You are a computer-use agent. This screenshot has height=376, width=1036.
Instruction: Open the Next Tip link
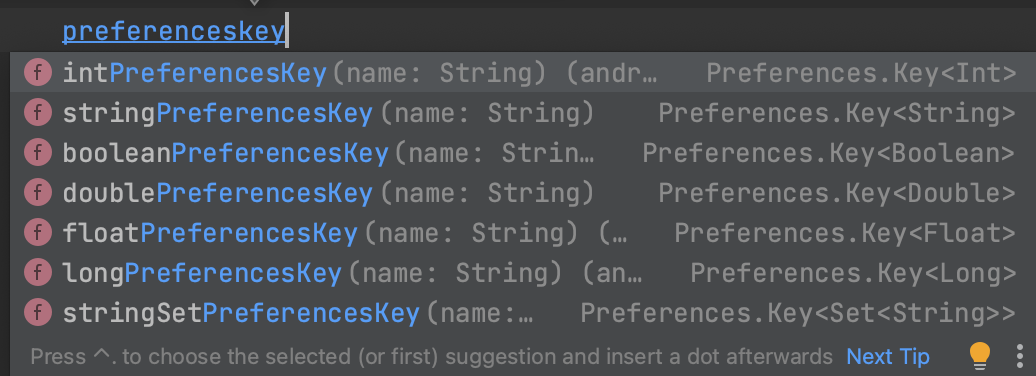[x=887, y=357]
